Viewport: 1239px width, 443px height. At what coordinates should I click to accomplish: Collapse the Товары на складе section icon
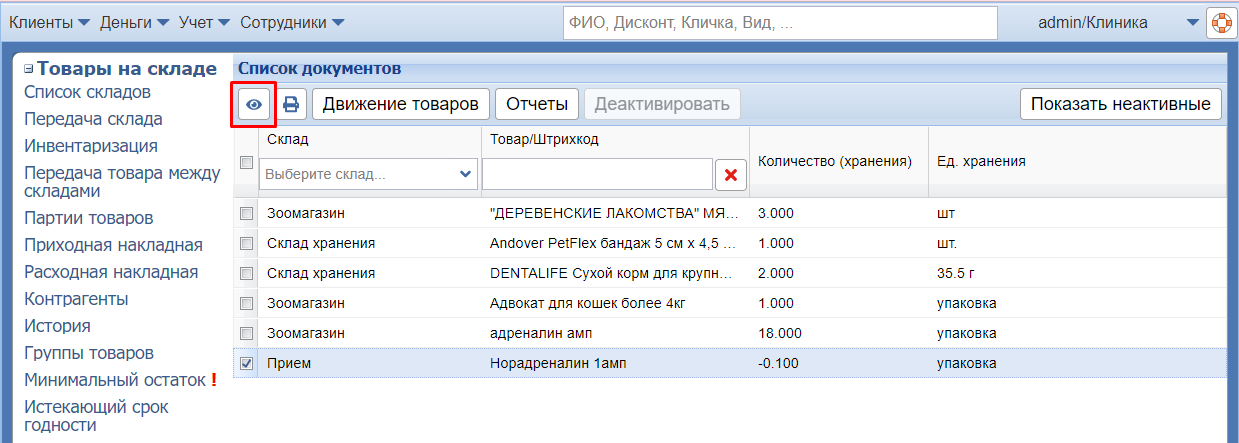(29, 70)
